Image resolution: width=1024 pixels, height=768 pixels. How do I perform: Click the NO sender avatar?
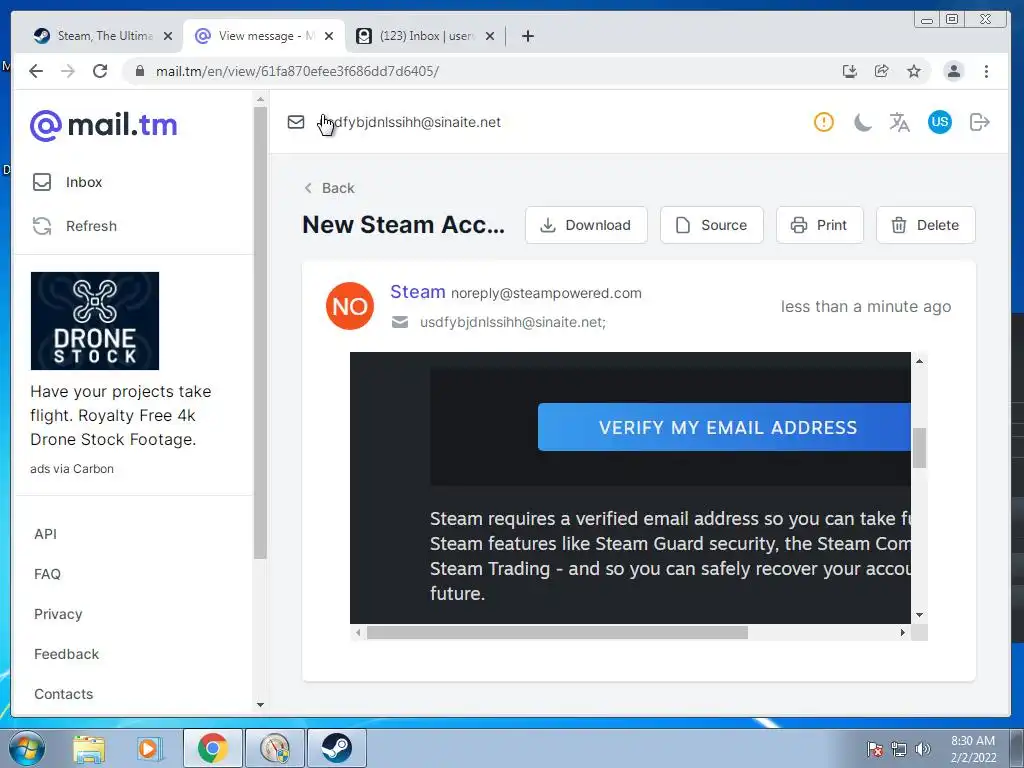(350, 306)
